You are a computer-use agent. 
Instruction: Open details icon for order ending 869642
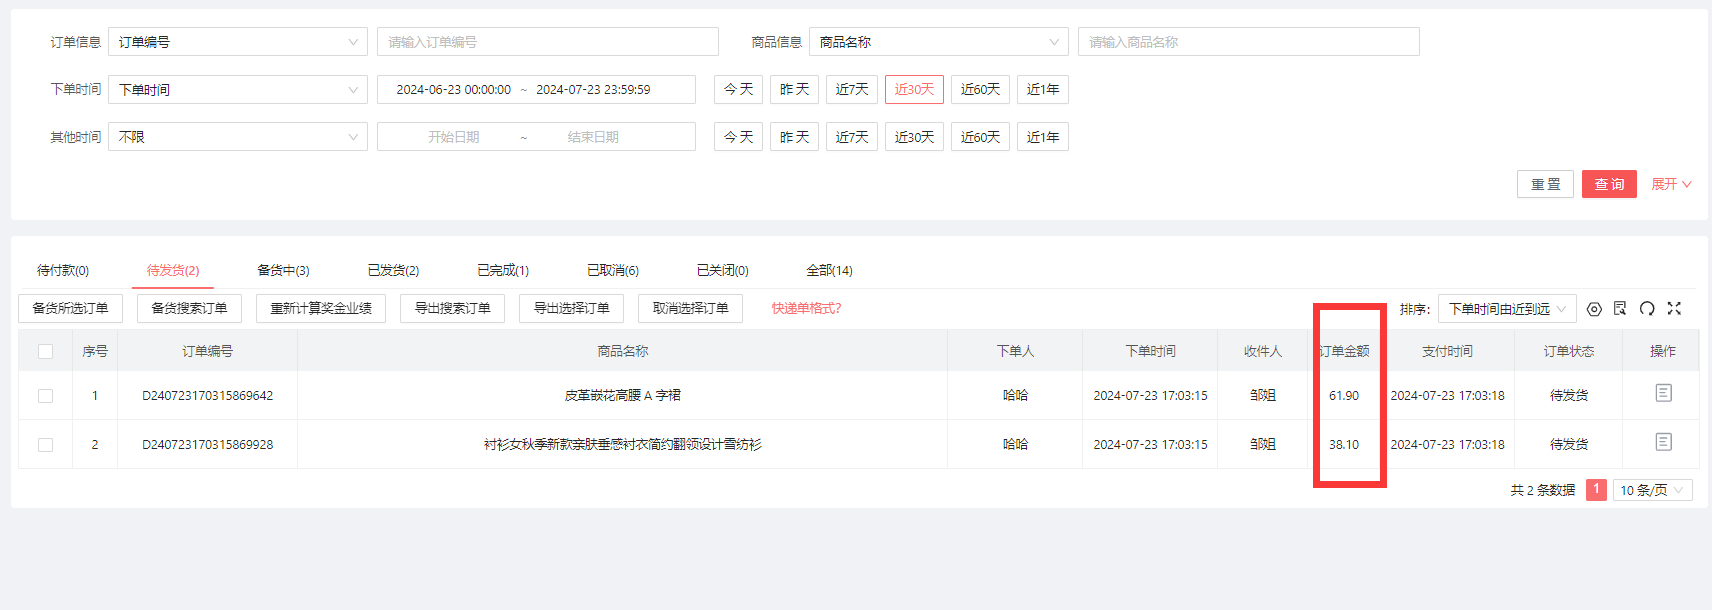[1663, 393]
